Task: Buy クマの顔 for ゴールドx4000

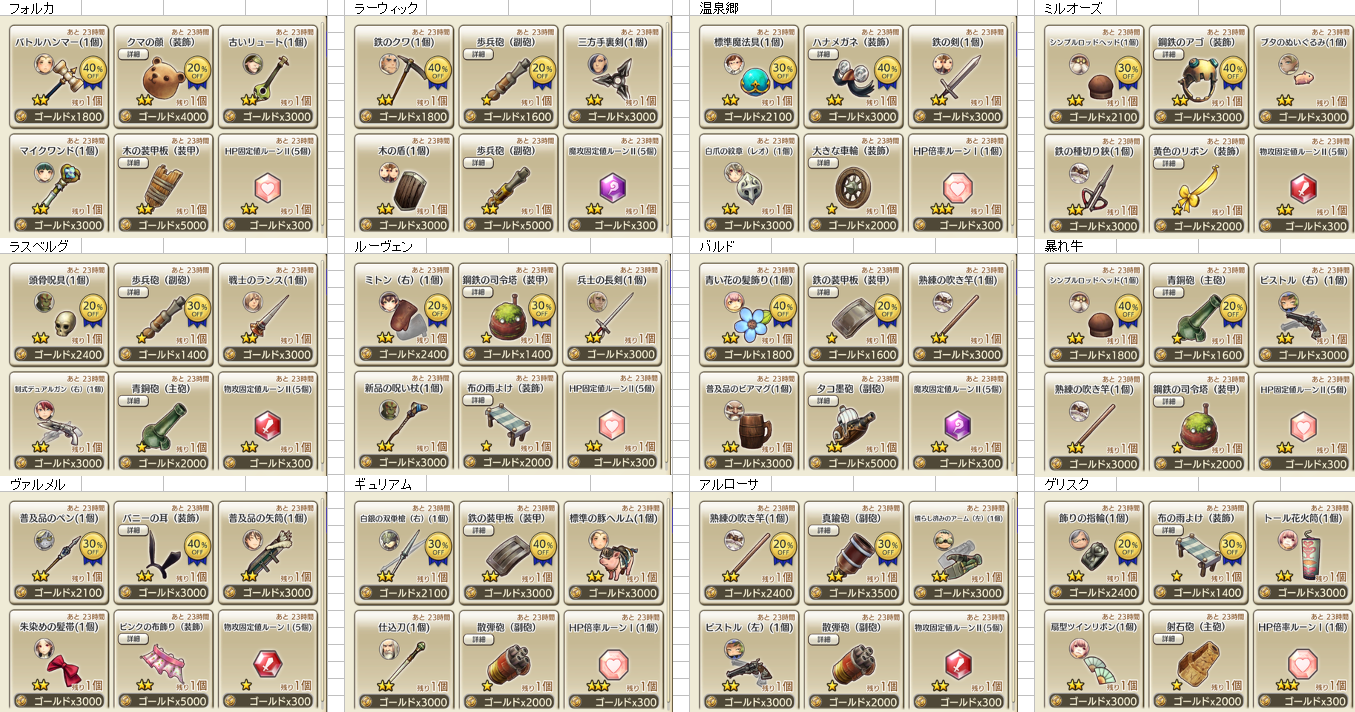Action: [162, 116]
